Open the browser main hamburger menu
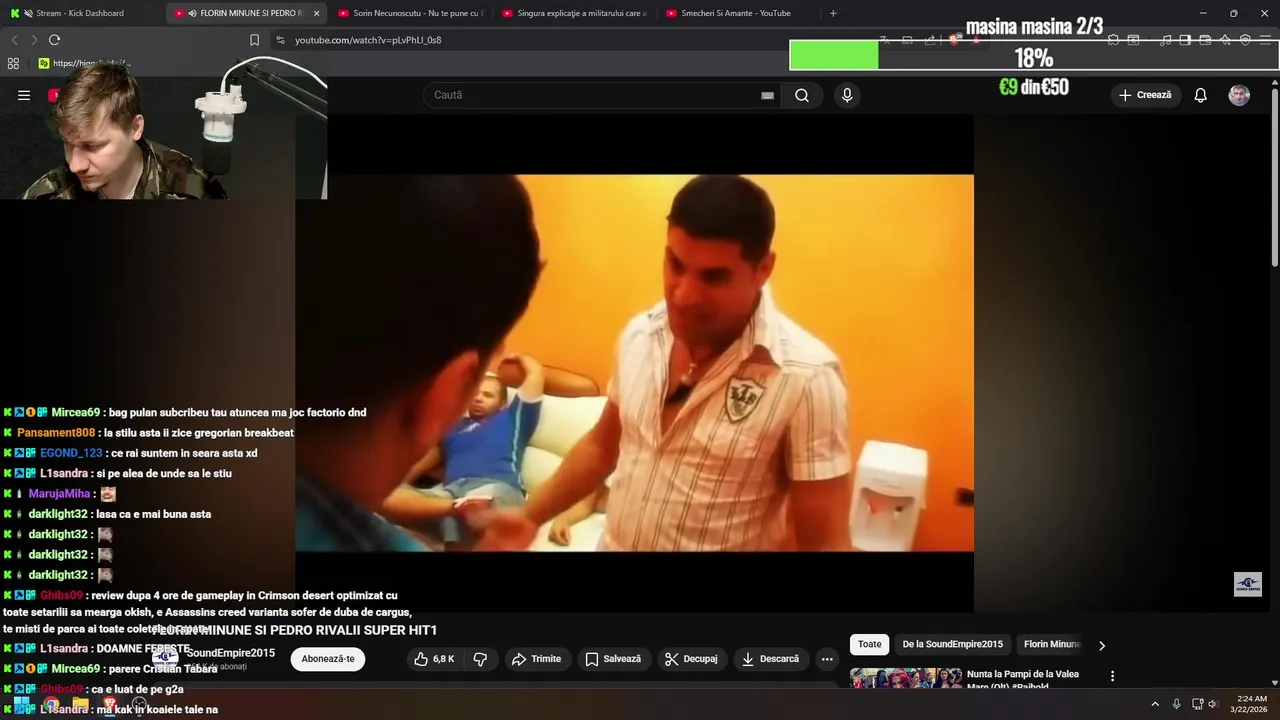Image resolution: width=1280 pixels, height=720 pixels. point(1265,40)
